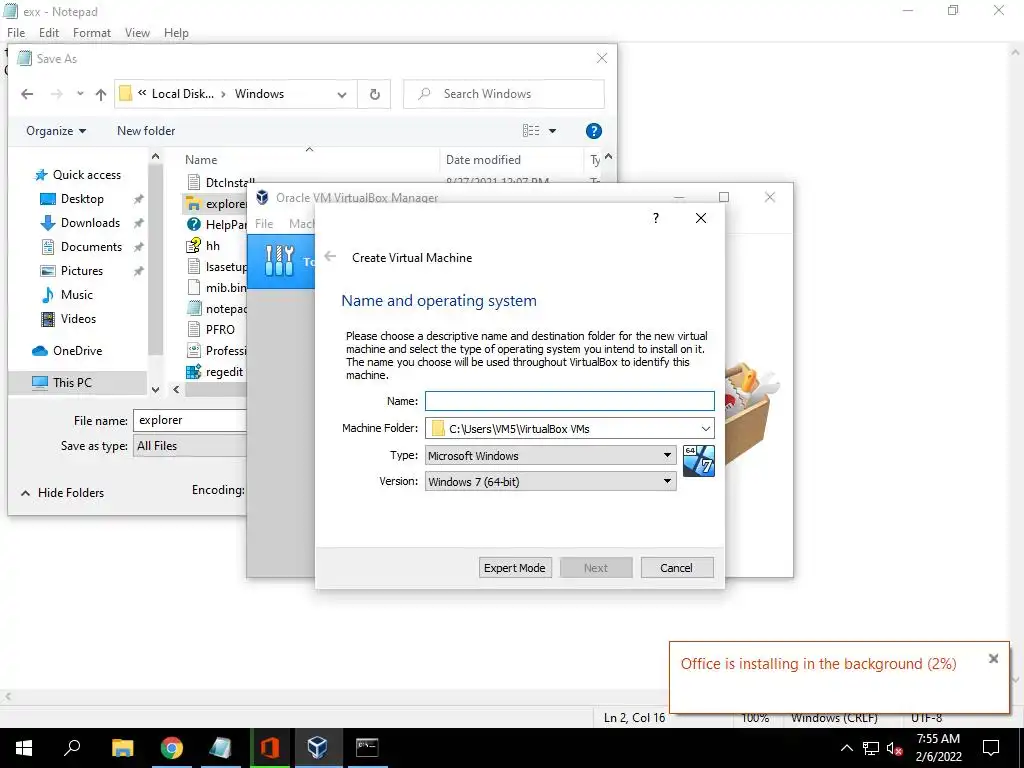The image size is (1024, 768).
Task: Dismiss the Office installing notification
Action: (x=993, y=659)
